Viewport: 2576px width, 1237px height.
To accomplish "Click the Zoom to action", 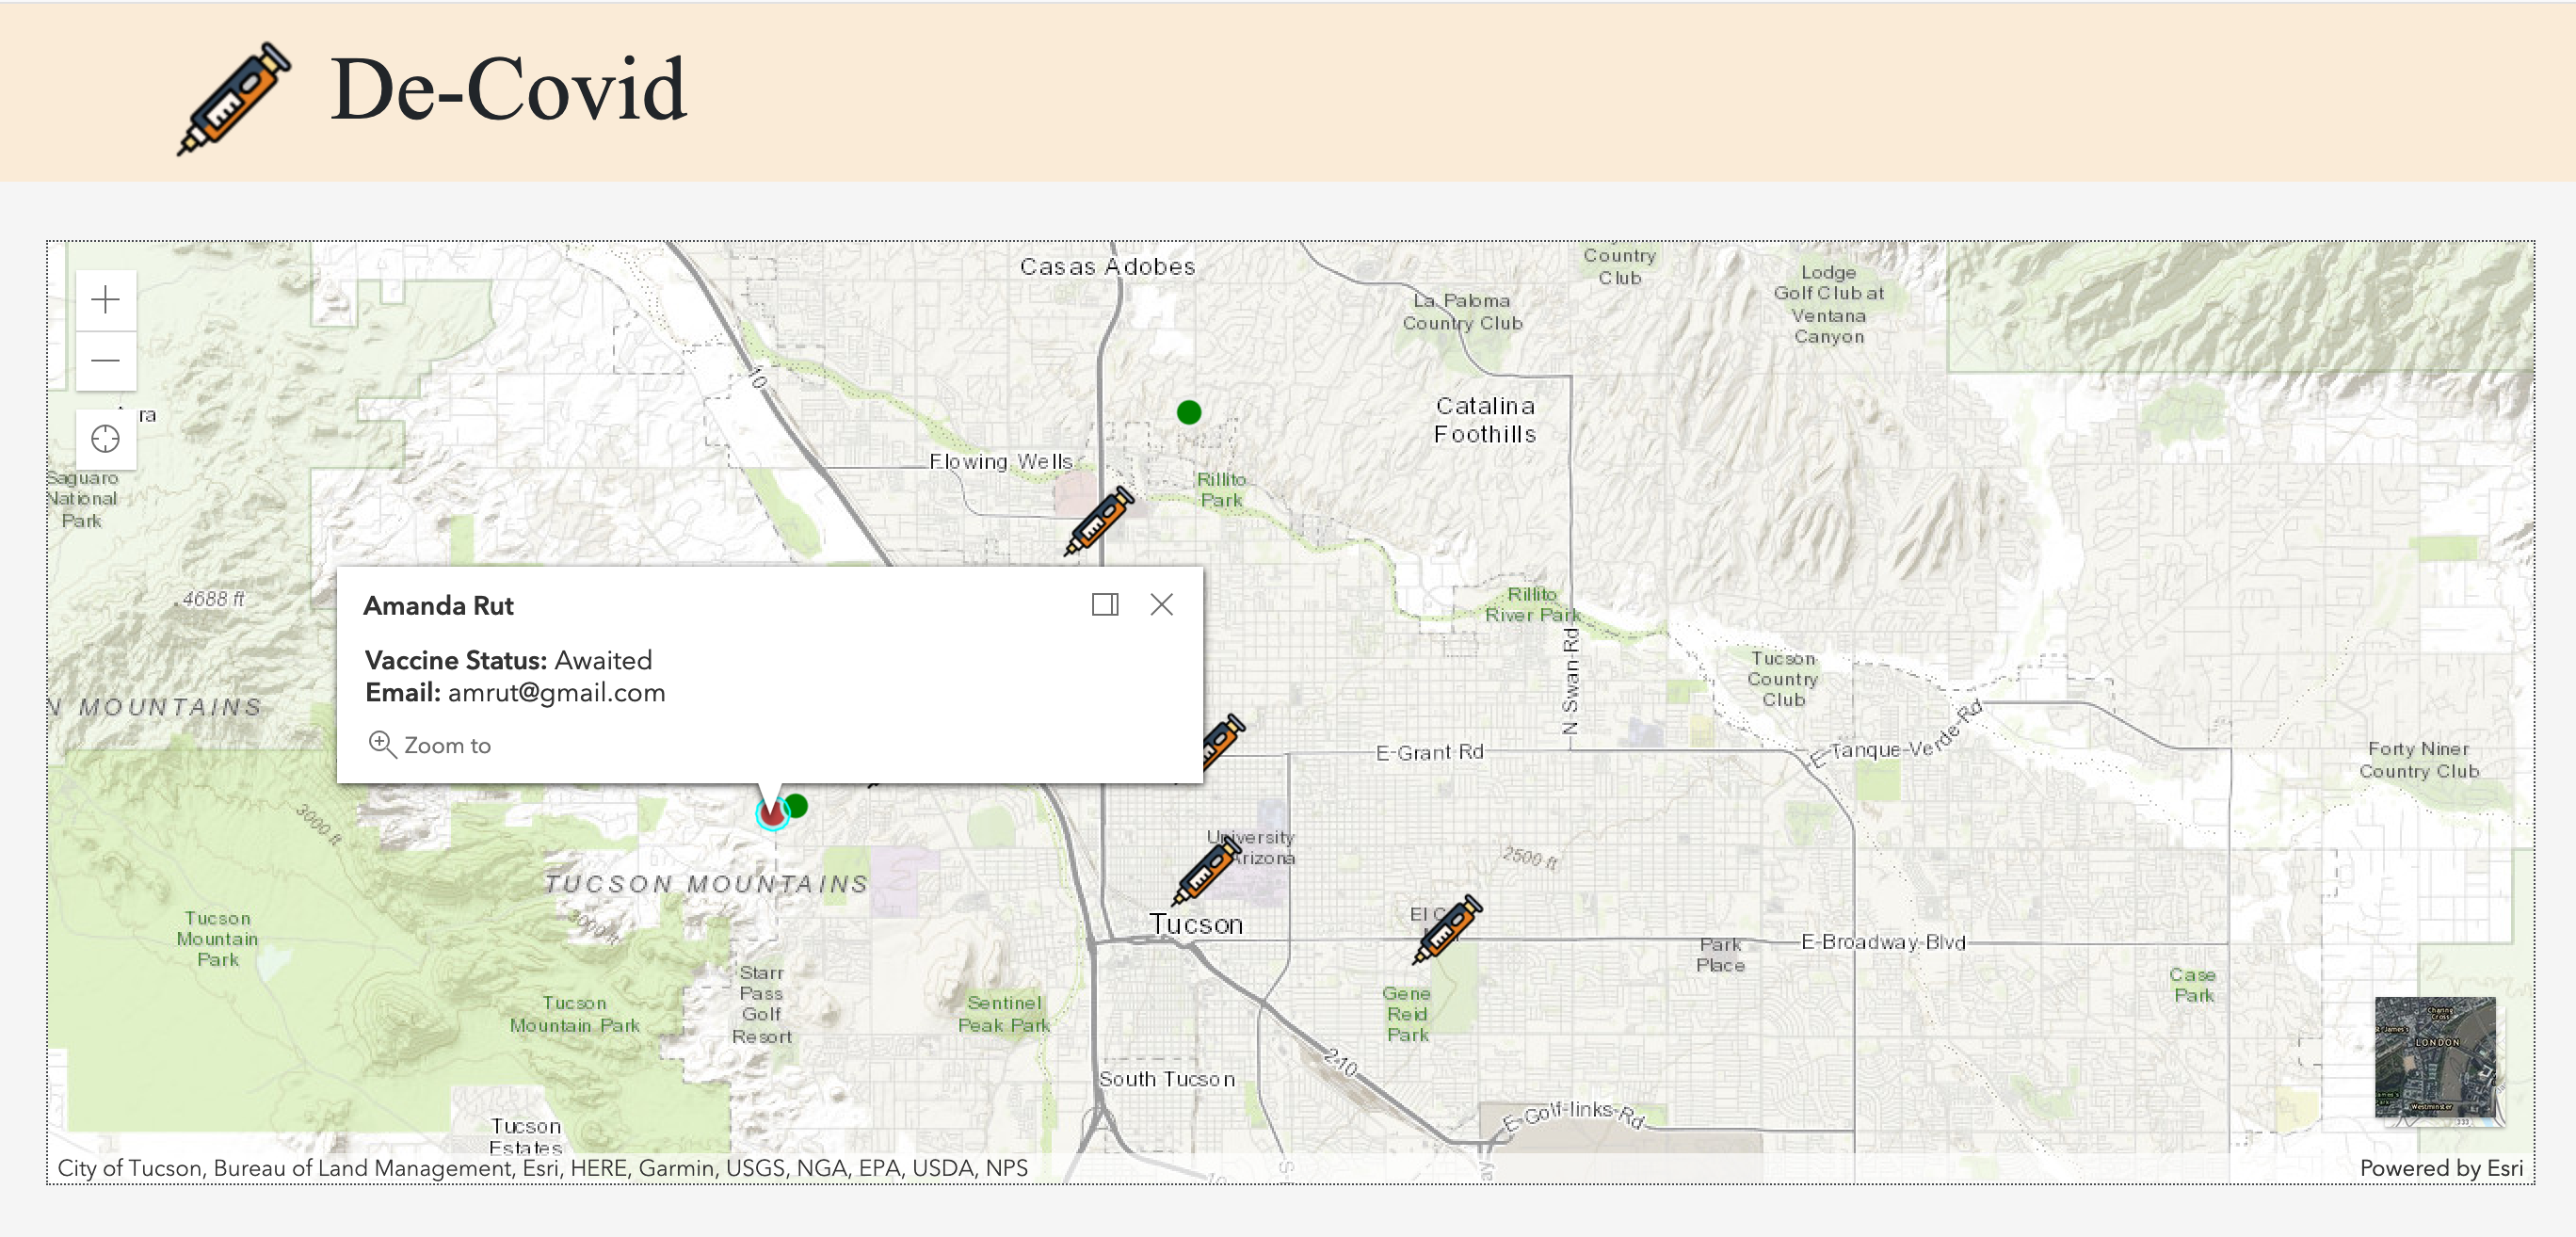I will click(x=430, y=745).
